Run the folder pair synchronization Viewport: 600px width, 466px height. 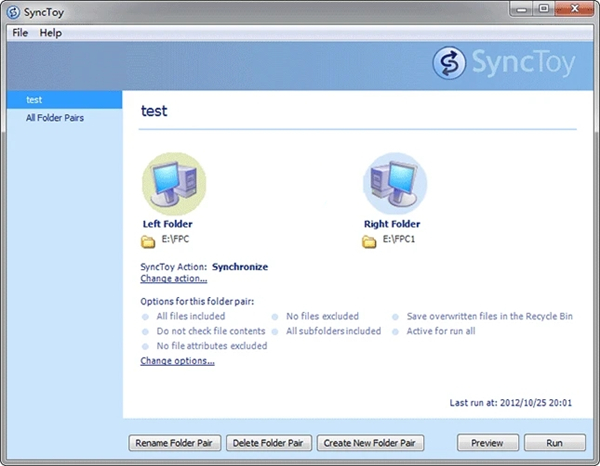point(554,443)
